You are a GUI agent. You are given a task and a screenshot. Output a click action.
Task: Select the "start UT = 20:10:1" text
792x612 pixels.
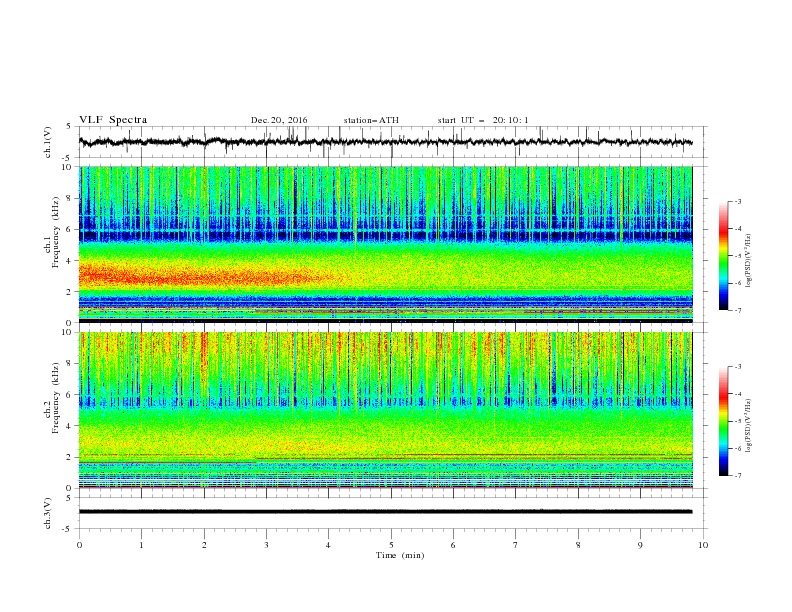pos(483,120)
